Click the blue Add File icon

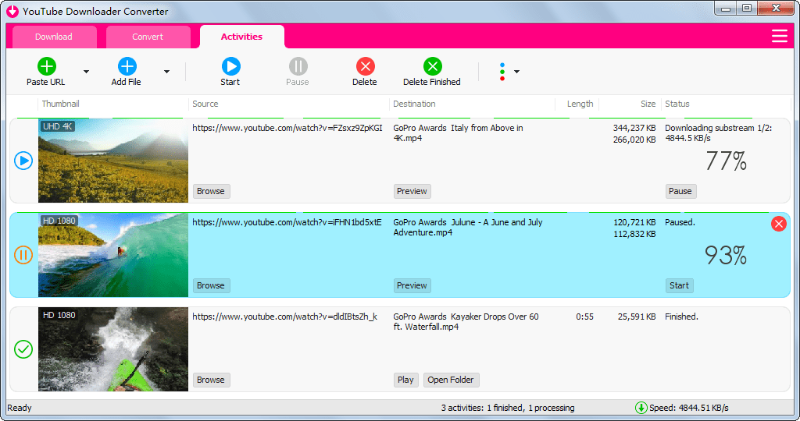[127, 66]
